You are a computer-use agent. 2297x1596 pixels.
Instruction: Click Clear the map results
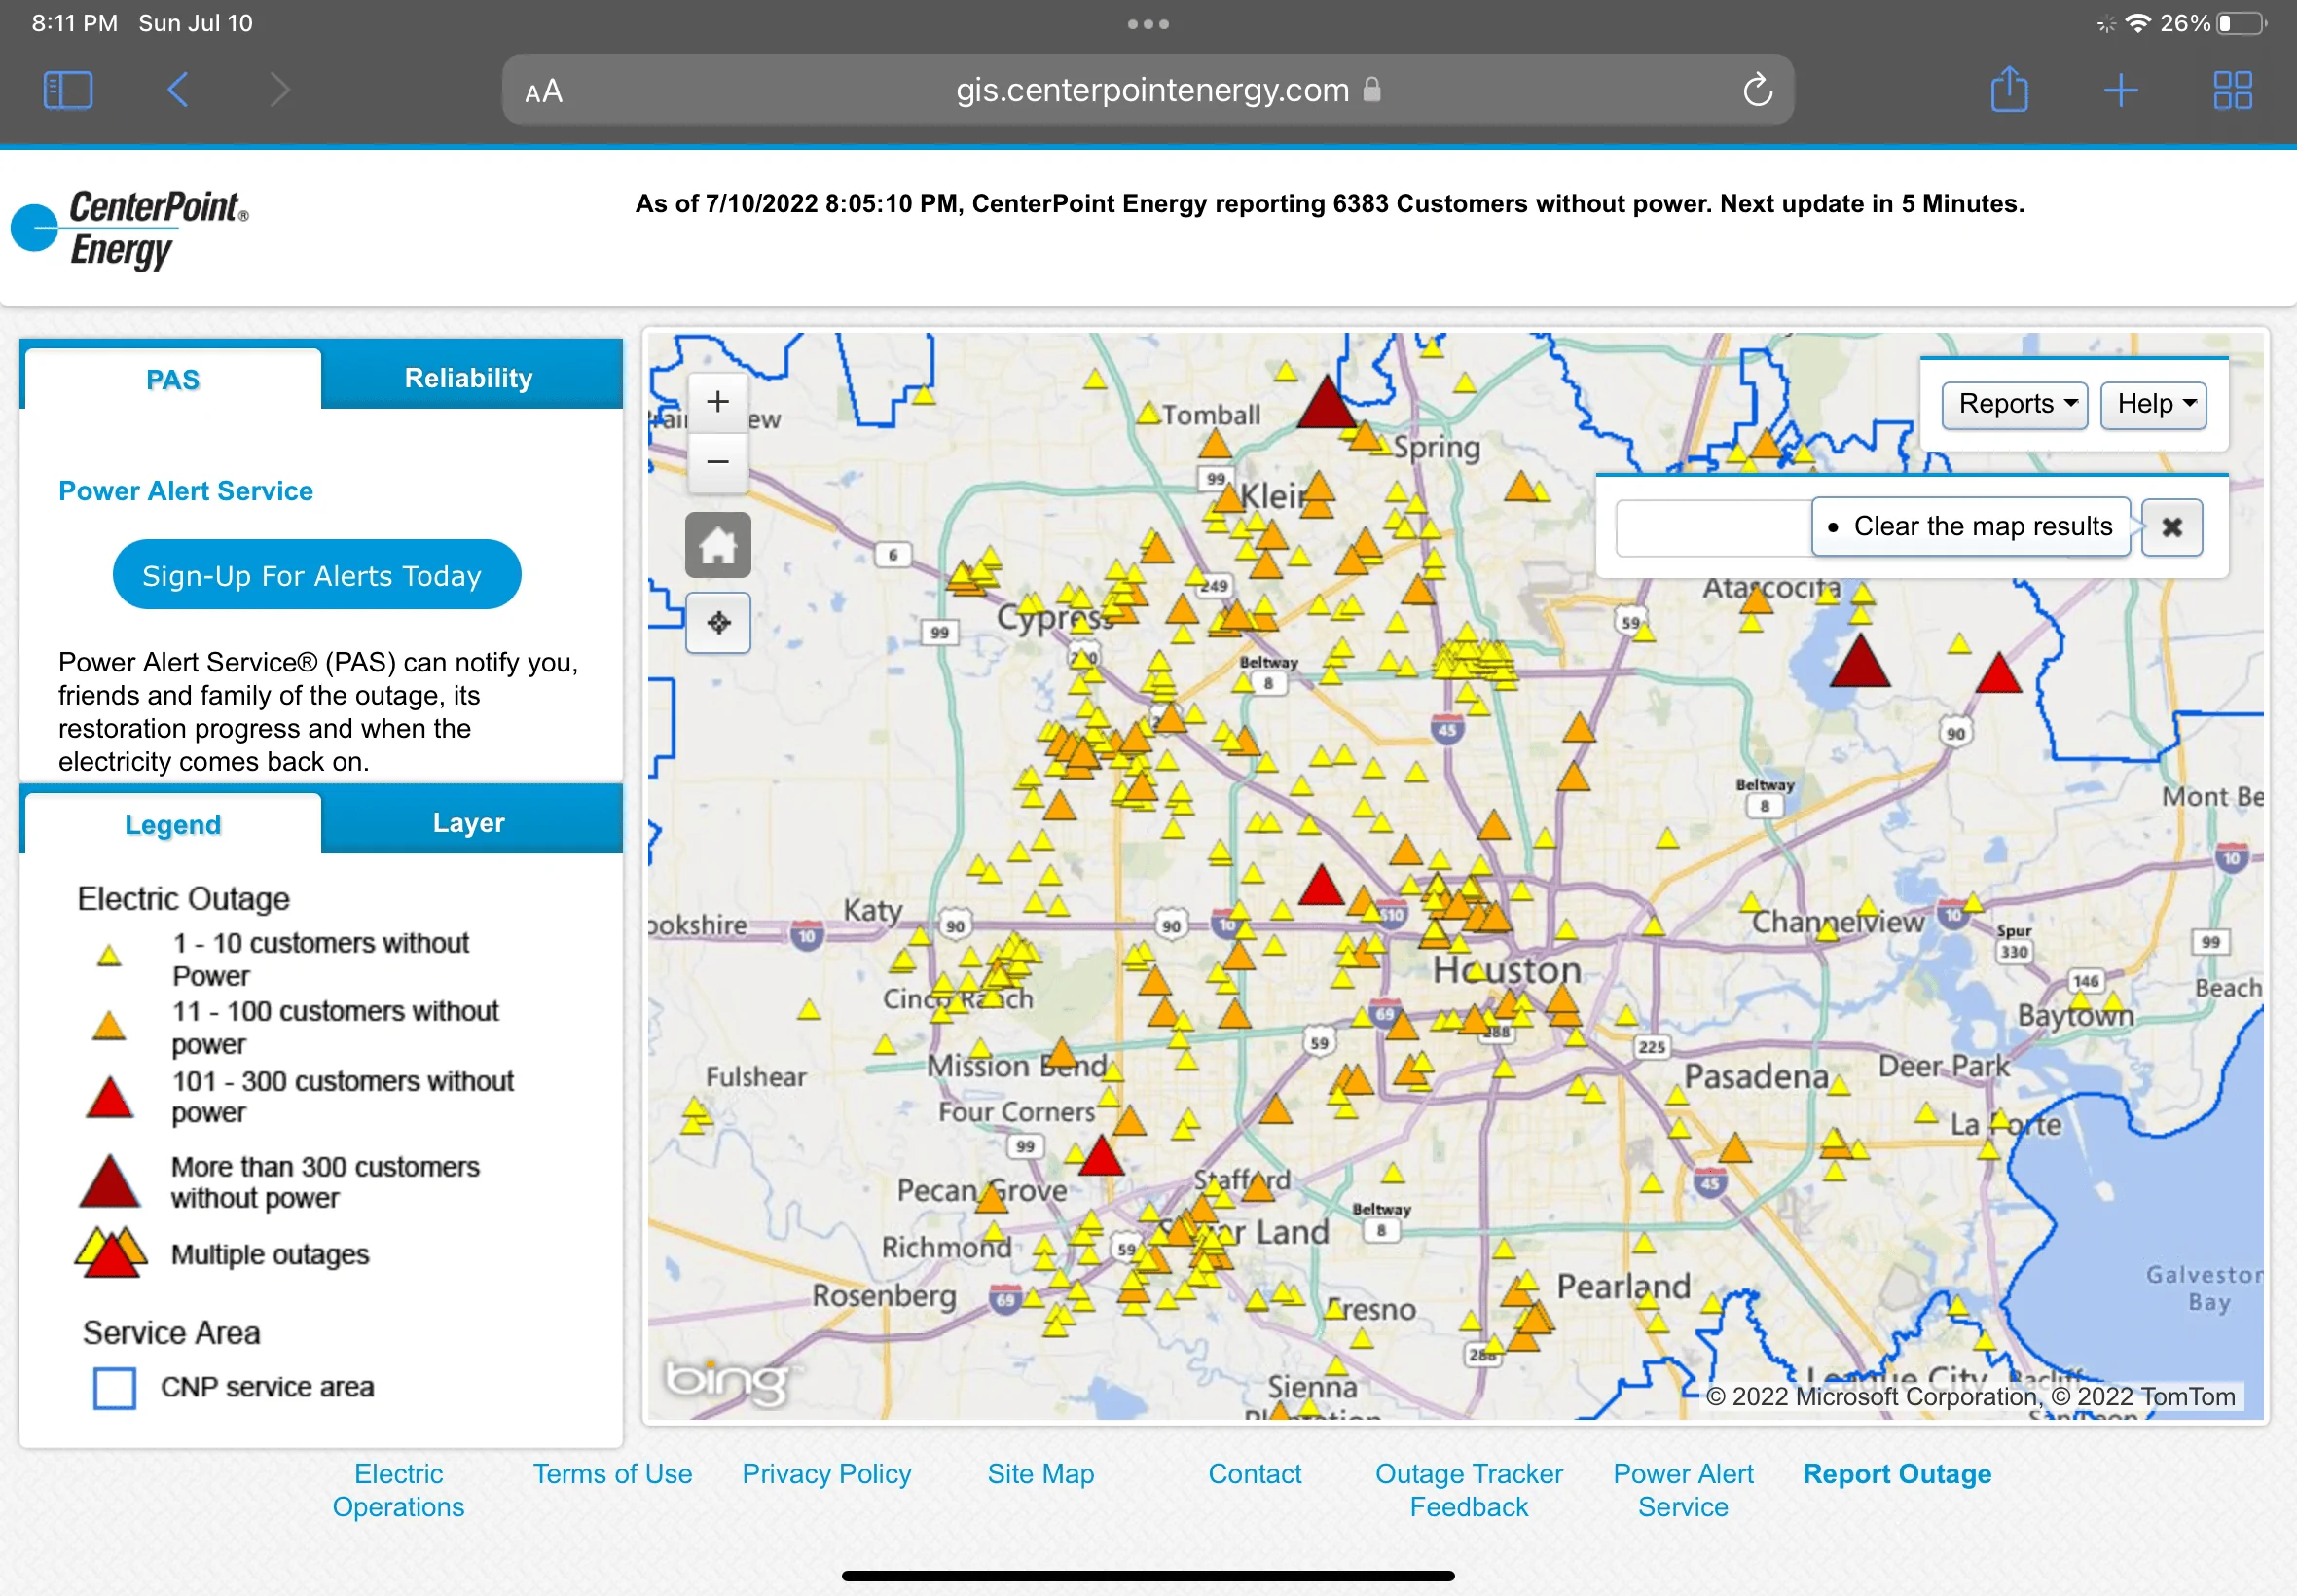1971,526
